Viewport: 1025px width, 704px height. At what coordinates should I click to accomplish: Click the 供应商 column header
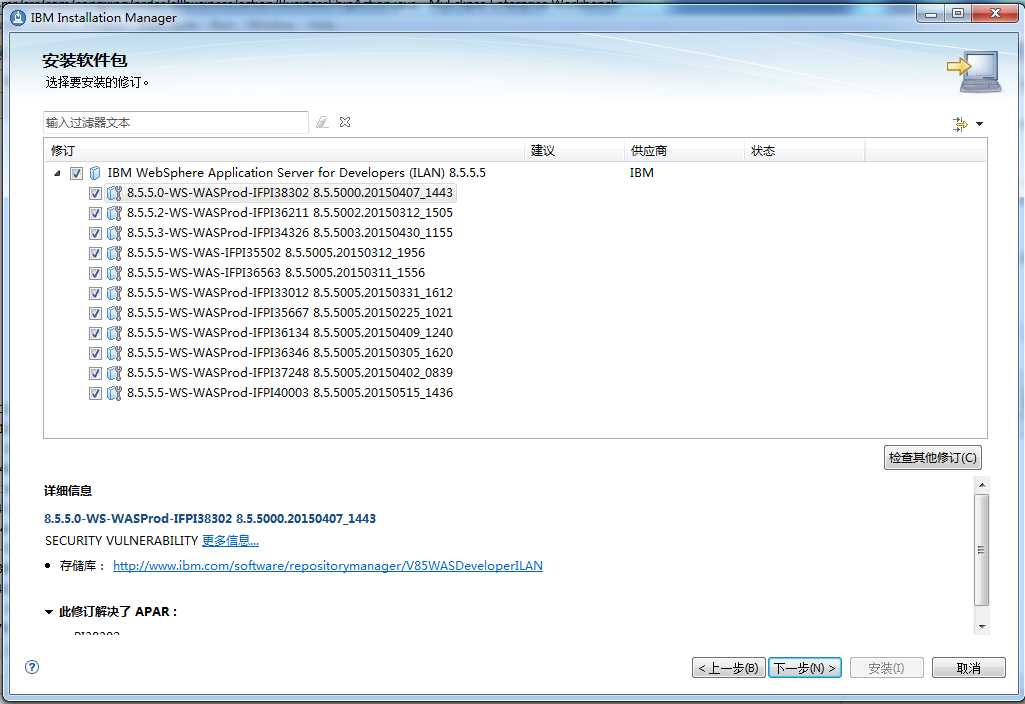(684, 150)
